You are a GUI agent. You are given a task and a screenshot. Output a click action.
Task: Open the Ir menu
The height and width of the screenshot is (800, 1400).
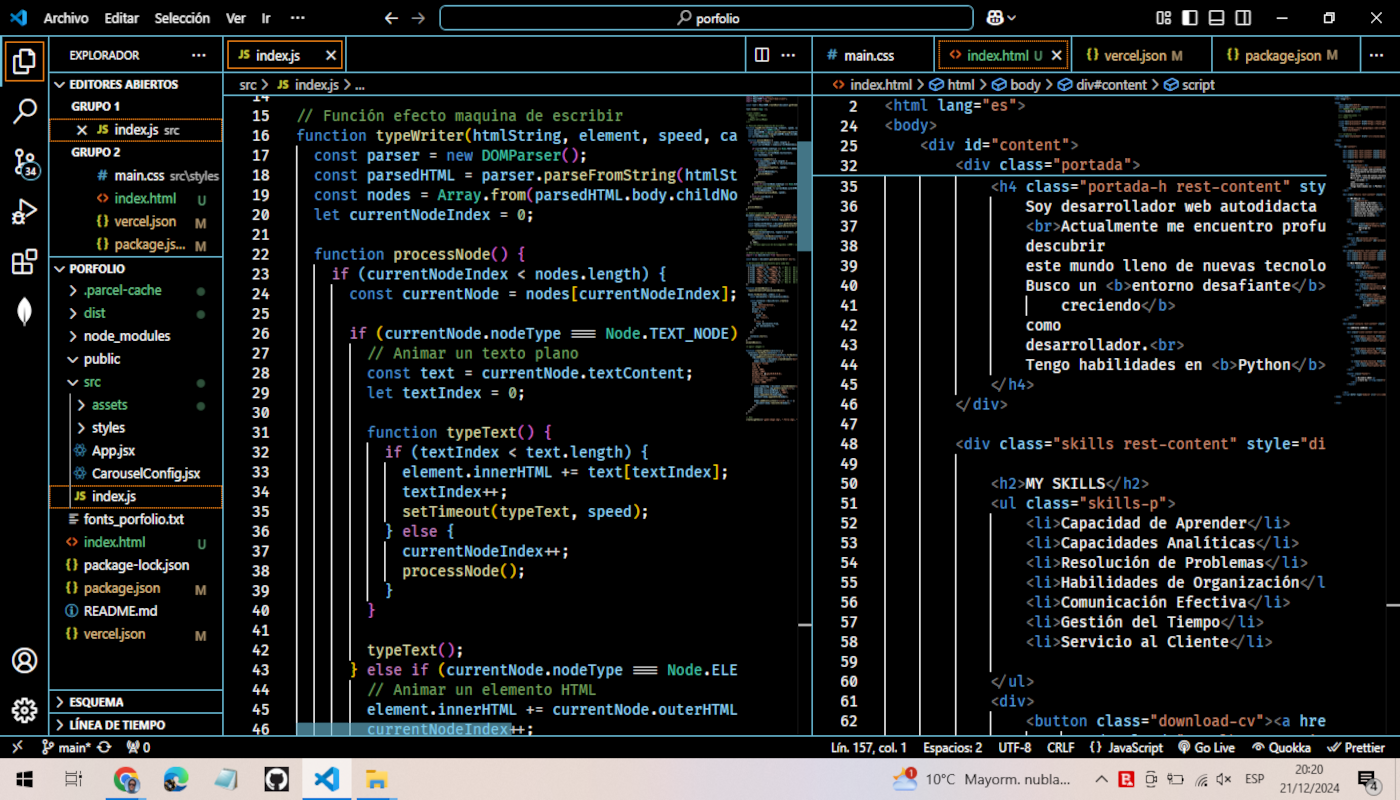(266, 18)
